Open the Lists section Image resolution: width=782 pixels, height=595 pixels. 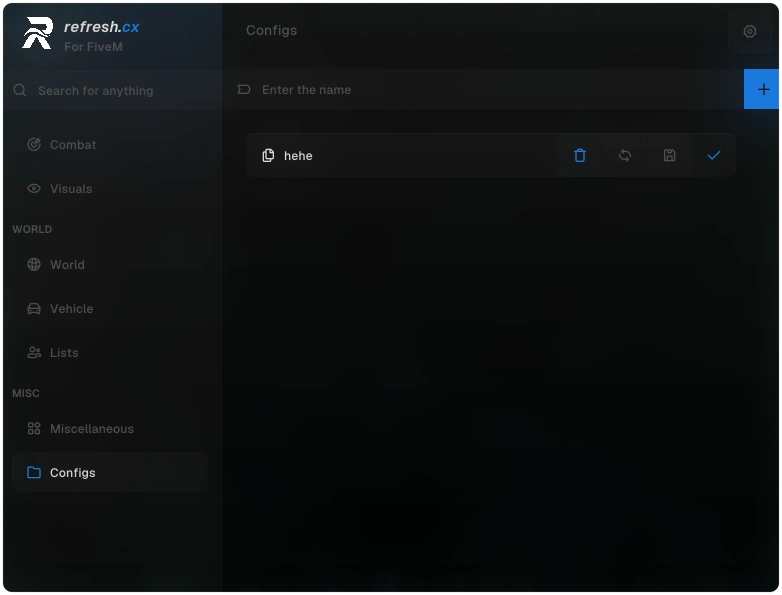coord(110,353)
